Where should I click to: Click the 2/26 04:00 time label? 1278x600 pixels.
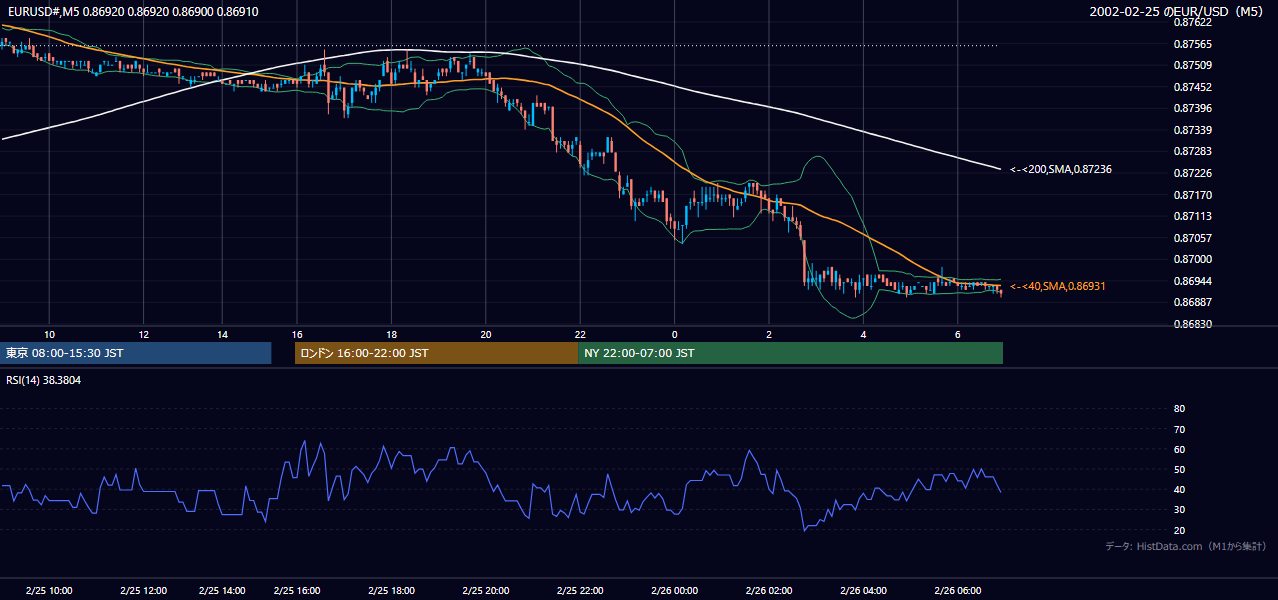pyautogui.click(x=863, y=590)
